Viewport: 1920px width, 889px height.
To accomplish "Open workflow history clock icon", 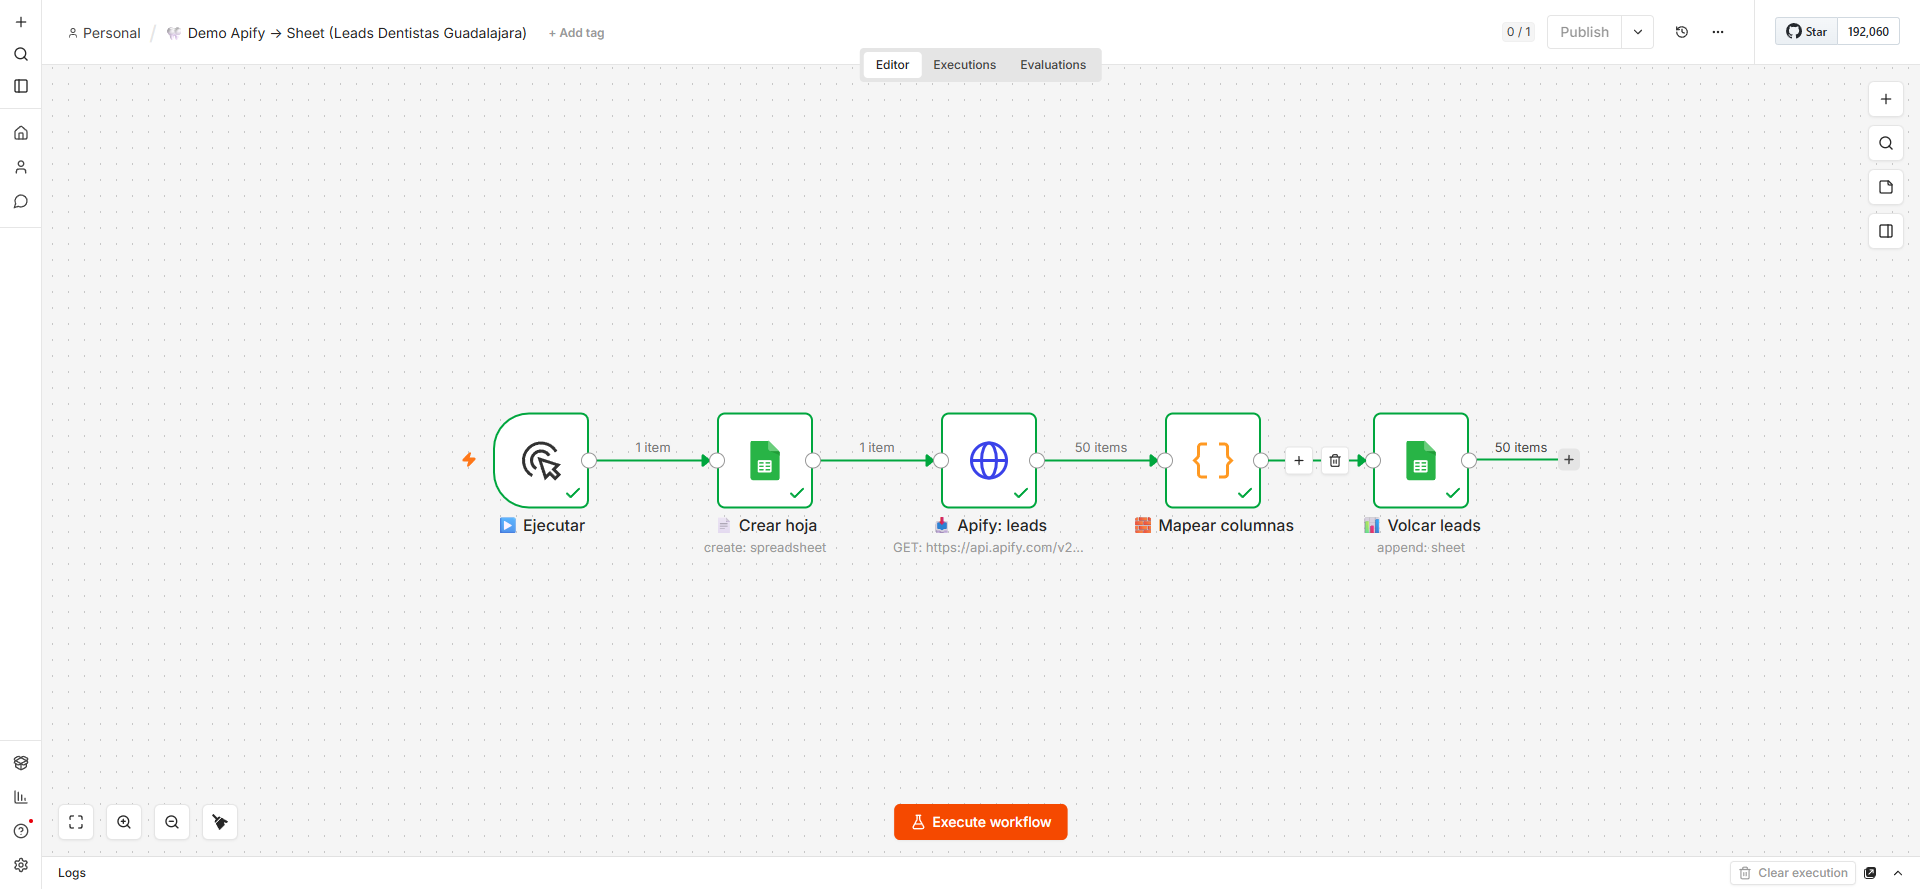I will (1682, 32).
